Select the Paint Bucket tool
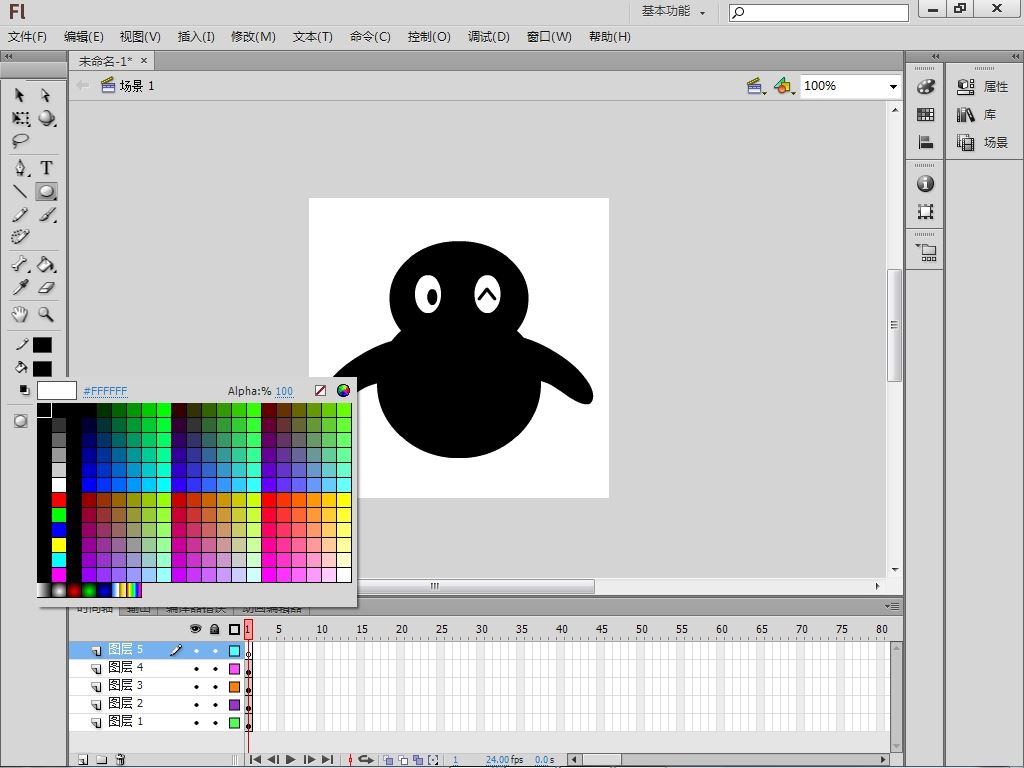This screenshot has width=1024, height=768. (x=46, y=264)
